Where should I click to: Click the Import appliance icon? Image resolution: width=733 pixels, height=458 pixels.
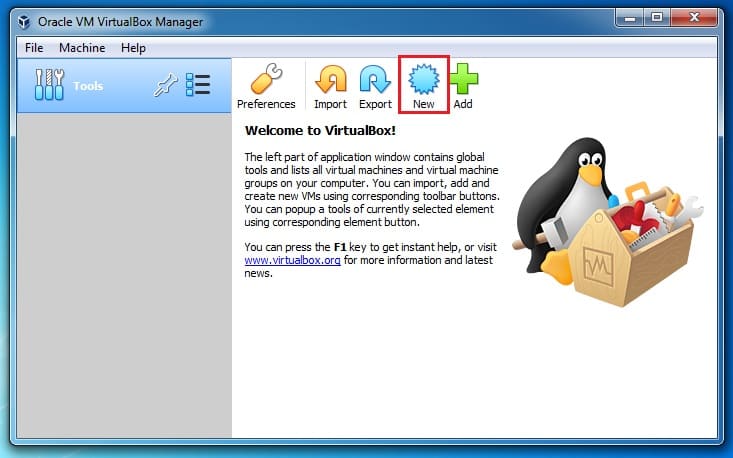tap(331, 86)
